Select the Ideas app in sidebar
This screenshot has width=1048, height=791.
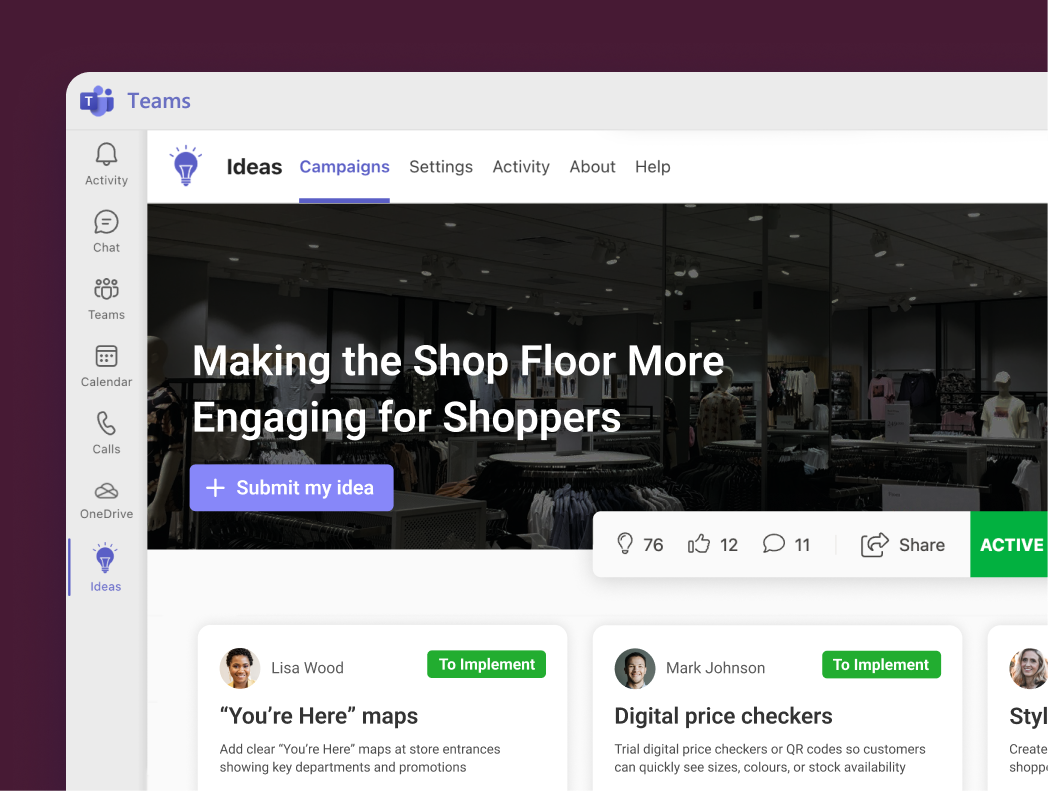coord(106,567)
